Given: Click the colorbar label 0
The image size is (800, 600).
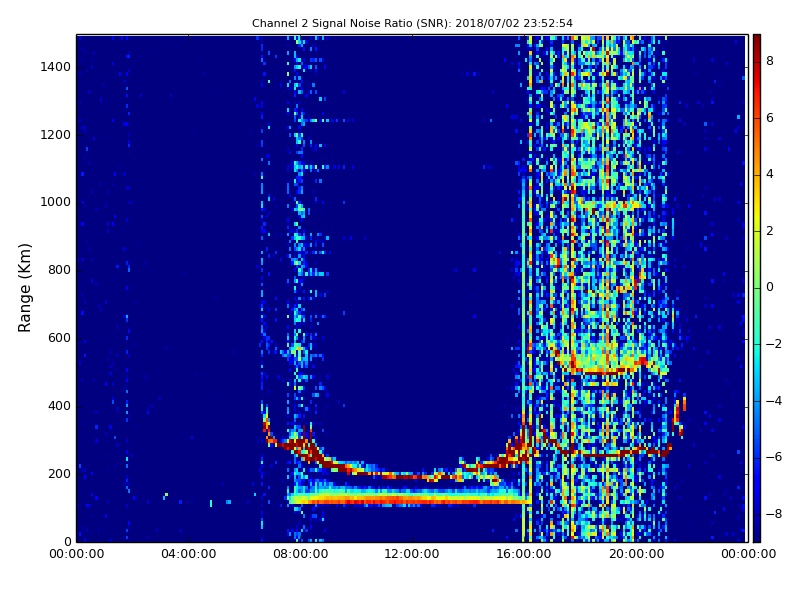Looking at the screenshot, I should click(x=770, y=287).
